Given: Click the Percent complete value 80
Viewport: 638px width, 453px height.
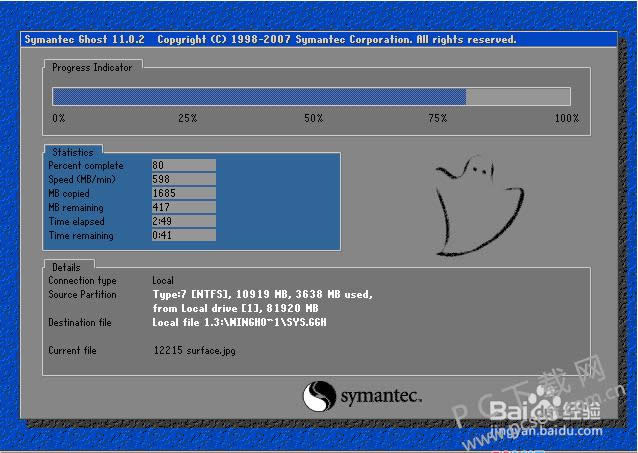Looking at the screenshot, I should tap(184, 165).
